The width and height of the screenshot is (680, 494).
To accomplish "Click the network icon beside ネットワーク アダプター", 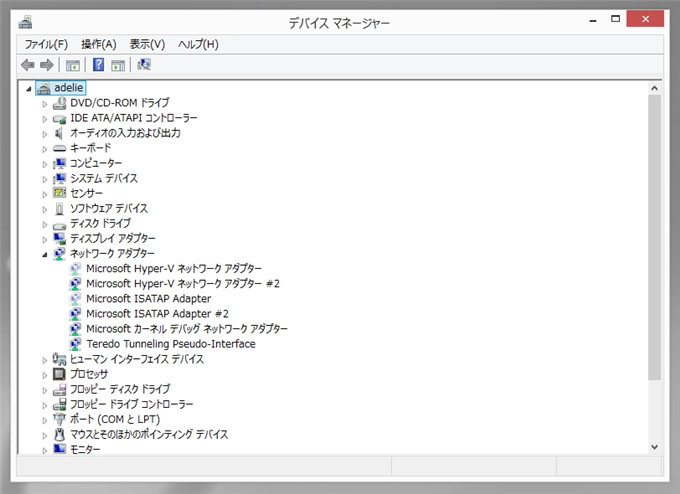I will pos(59,253).
